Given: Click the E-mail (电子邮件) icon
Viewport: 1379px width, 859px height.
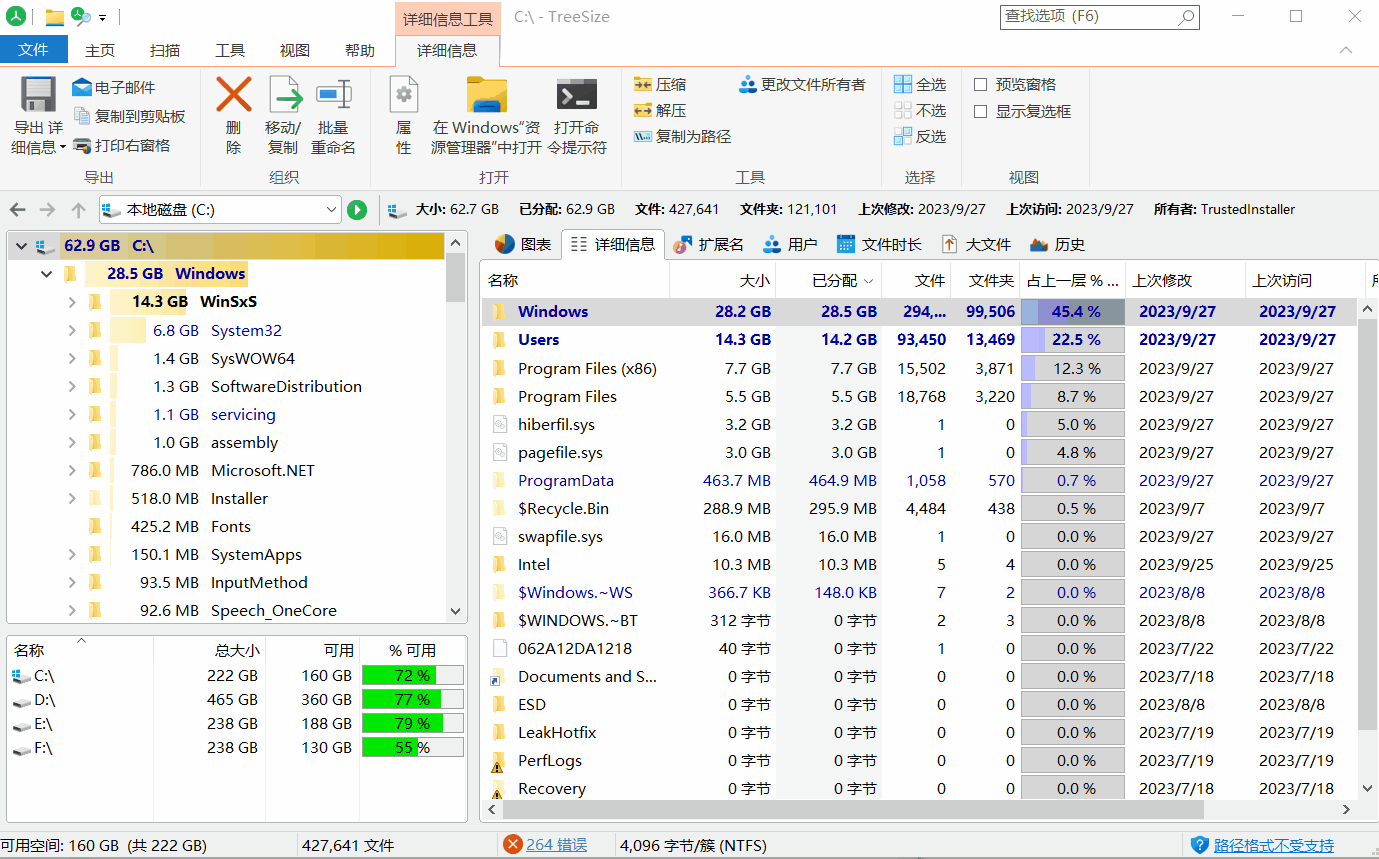Looking at the screenshot, I should tap(82, 88).
